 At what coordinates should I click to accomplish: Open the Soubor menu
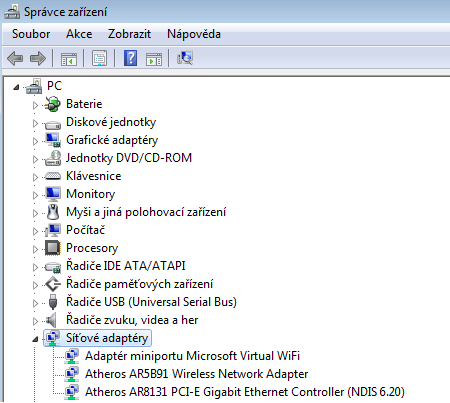point(31,34)
